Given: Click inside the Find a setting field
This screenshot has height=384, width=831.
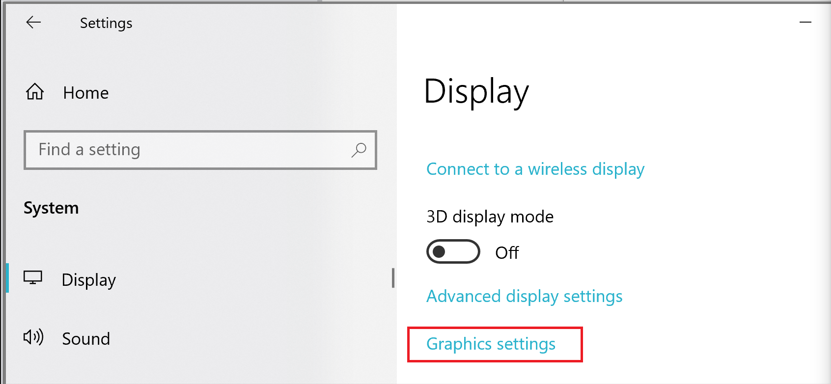Looking at the screenshot, I should pos(200,149).
